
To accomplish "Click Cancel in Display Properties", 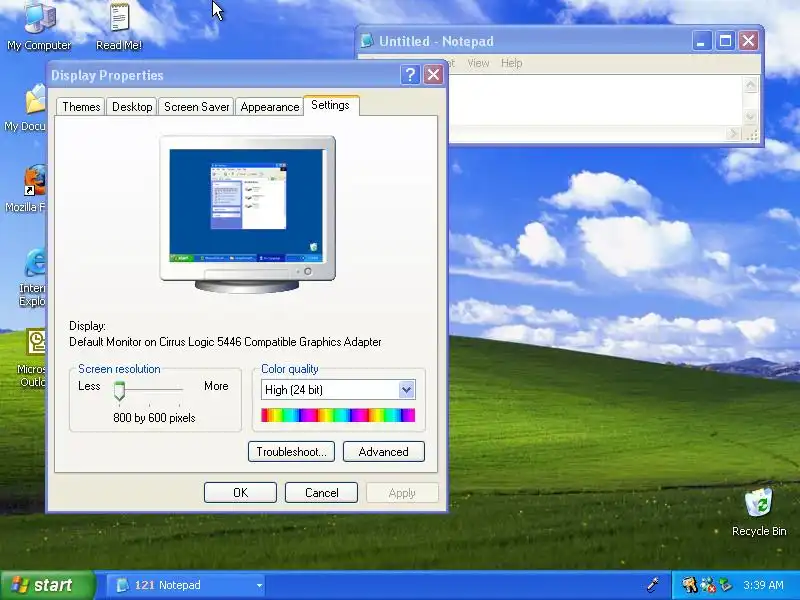I will (x=321, y=492).
